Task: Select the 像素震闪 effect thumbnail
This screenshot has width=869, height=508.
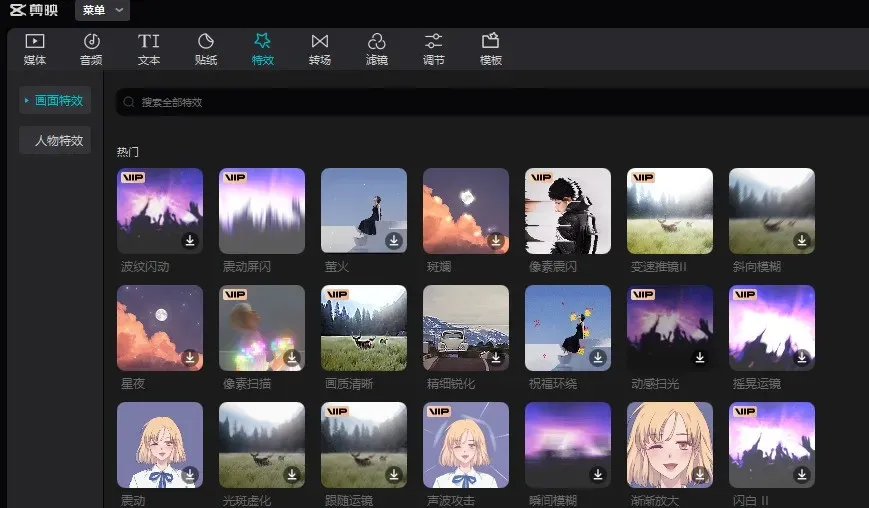Action: click(568, 211)
